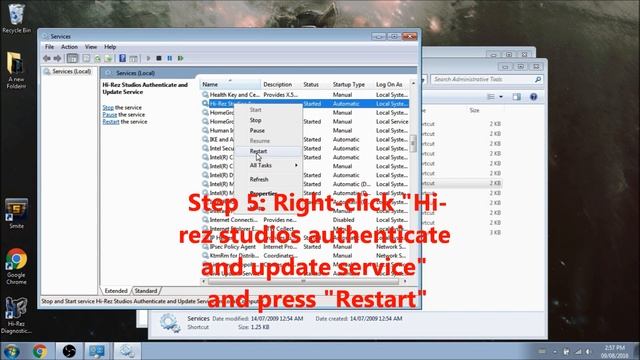Click the Action Center flag tray icon

point(566,351)
